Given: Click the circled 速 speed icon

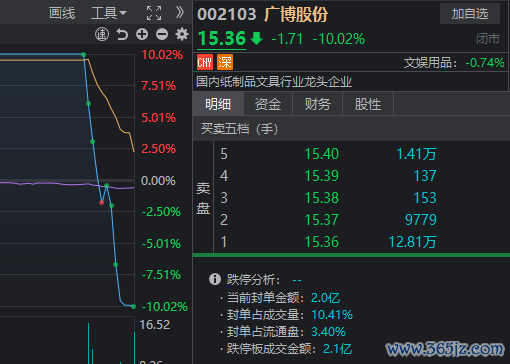Looking at the screenshot, I should click(x=102, y=34).
